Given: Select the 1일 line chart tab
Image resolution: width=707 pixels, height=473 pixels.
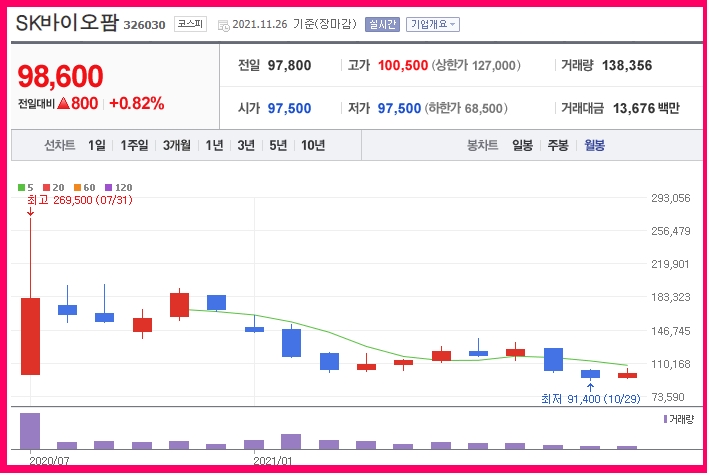Looking at the screenshot, I should 96,145.
